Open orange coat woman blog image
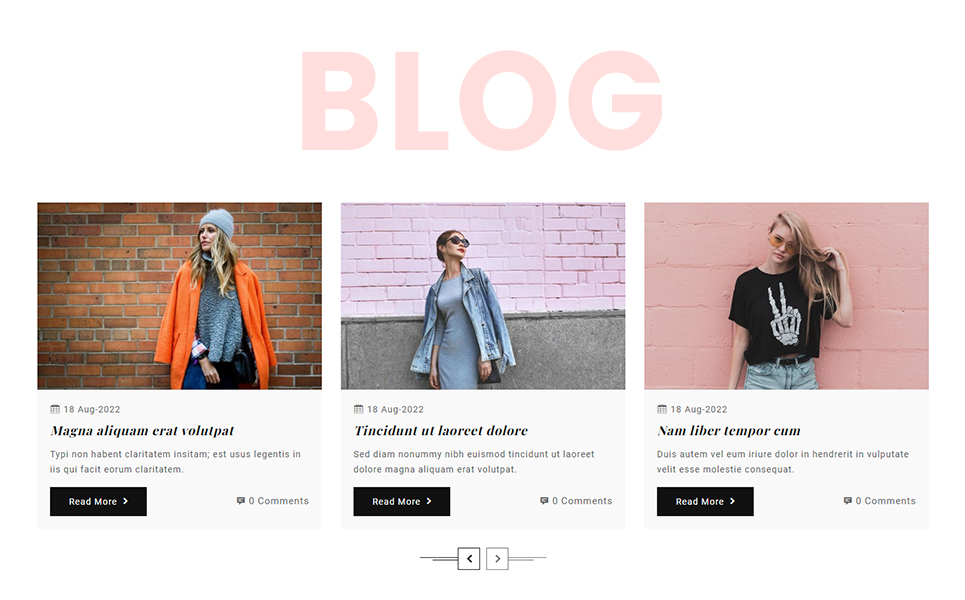The height and width of the screenshot is (600, 965). [x=180, y=296]
